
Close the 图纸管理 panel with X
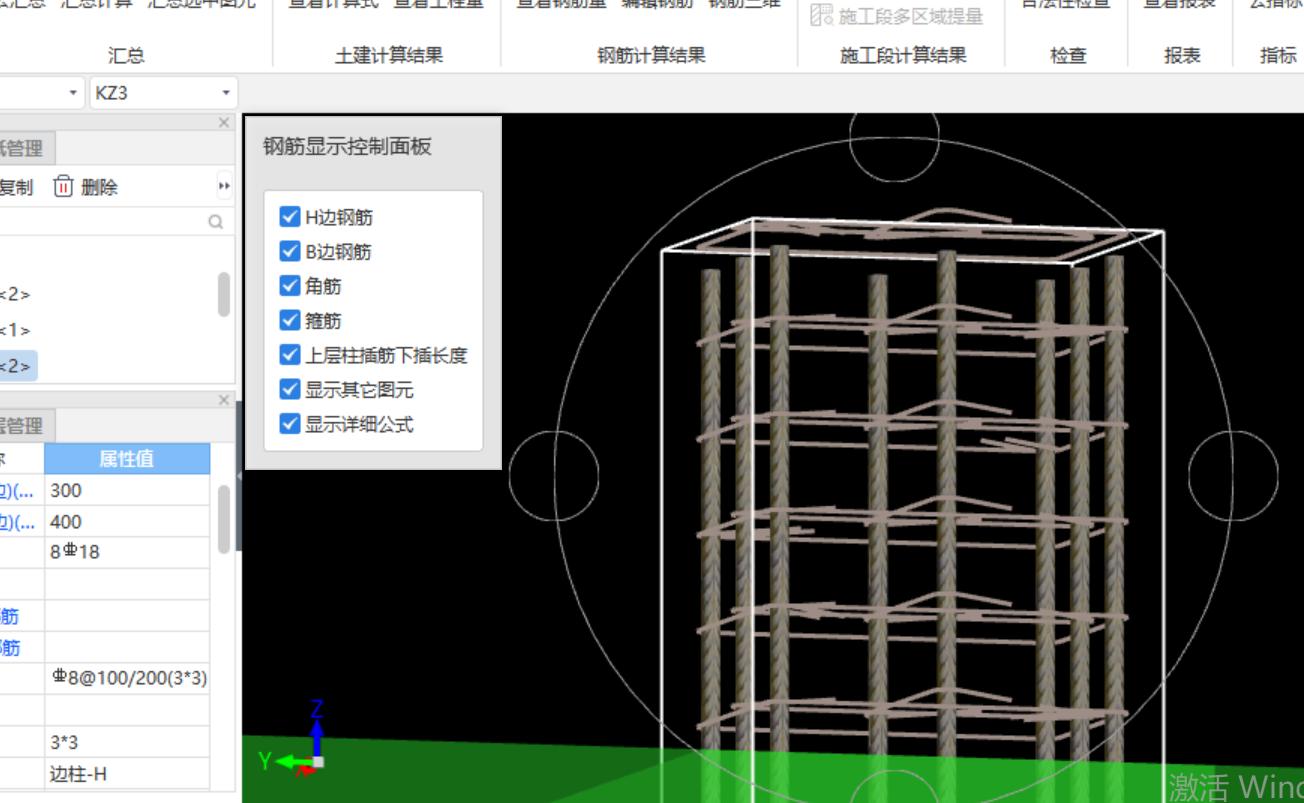224,122
